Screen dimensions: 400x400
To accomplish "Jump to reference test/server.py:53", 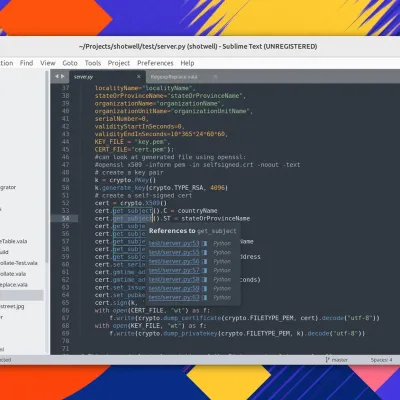I will (174, 244).
